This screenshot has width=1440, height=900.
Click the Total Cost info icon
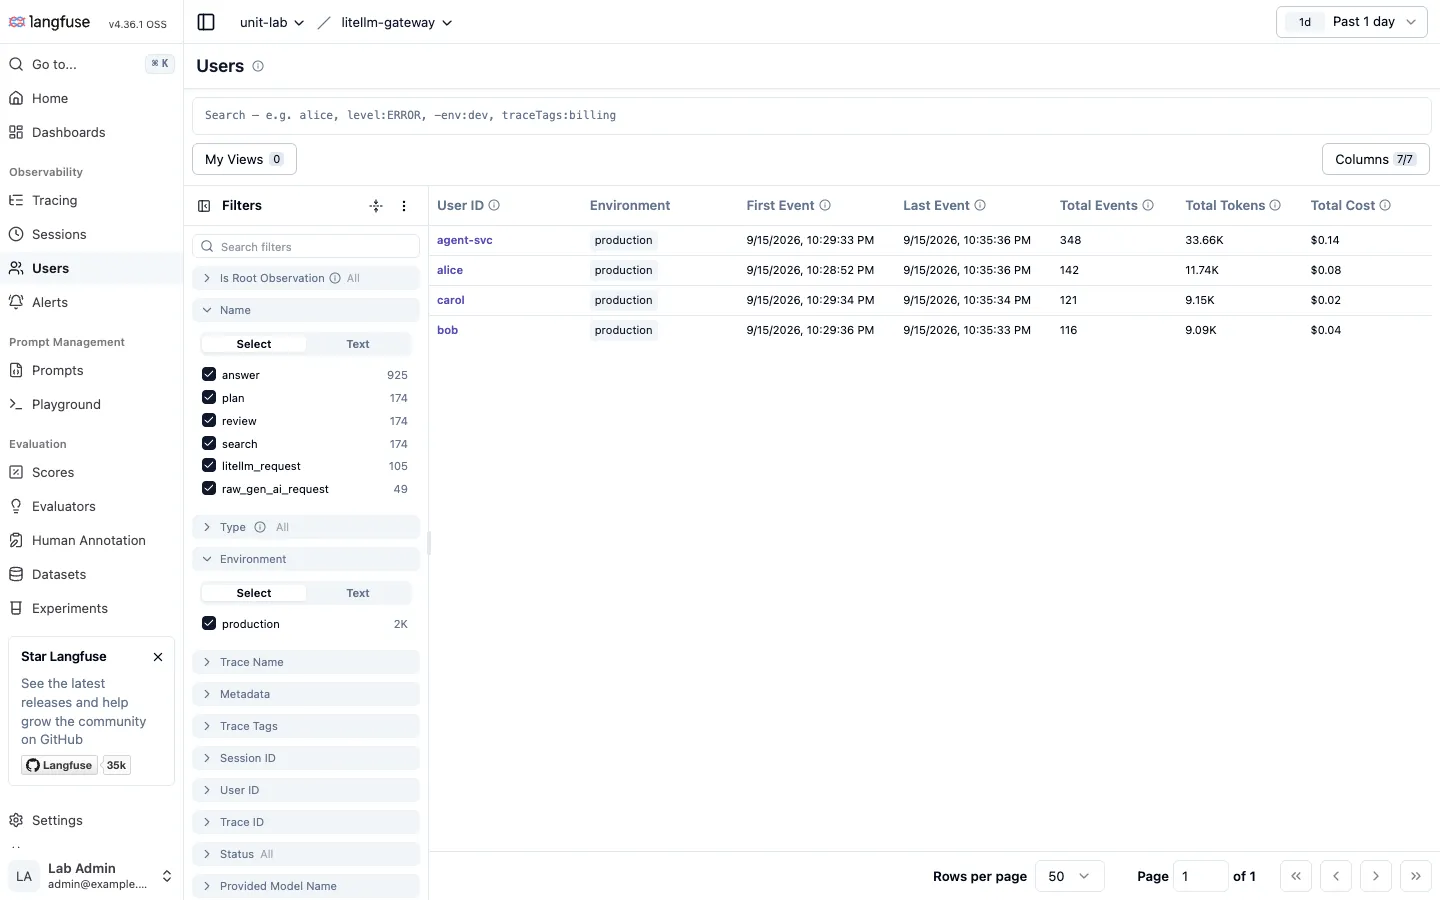pyautogui.click(x=1385, y=206)
